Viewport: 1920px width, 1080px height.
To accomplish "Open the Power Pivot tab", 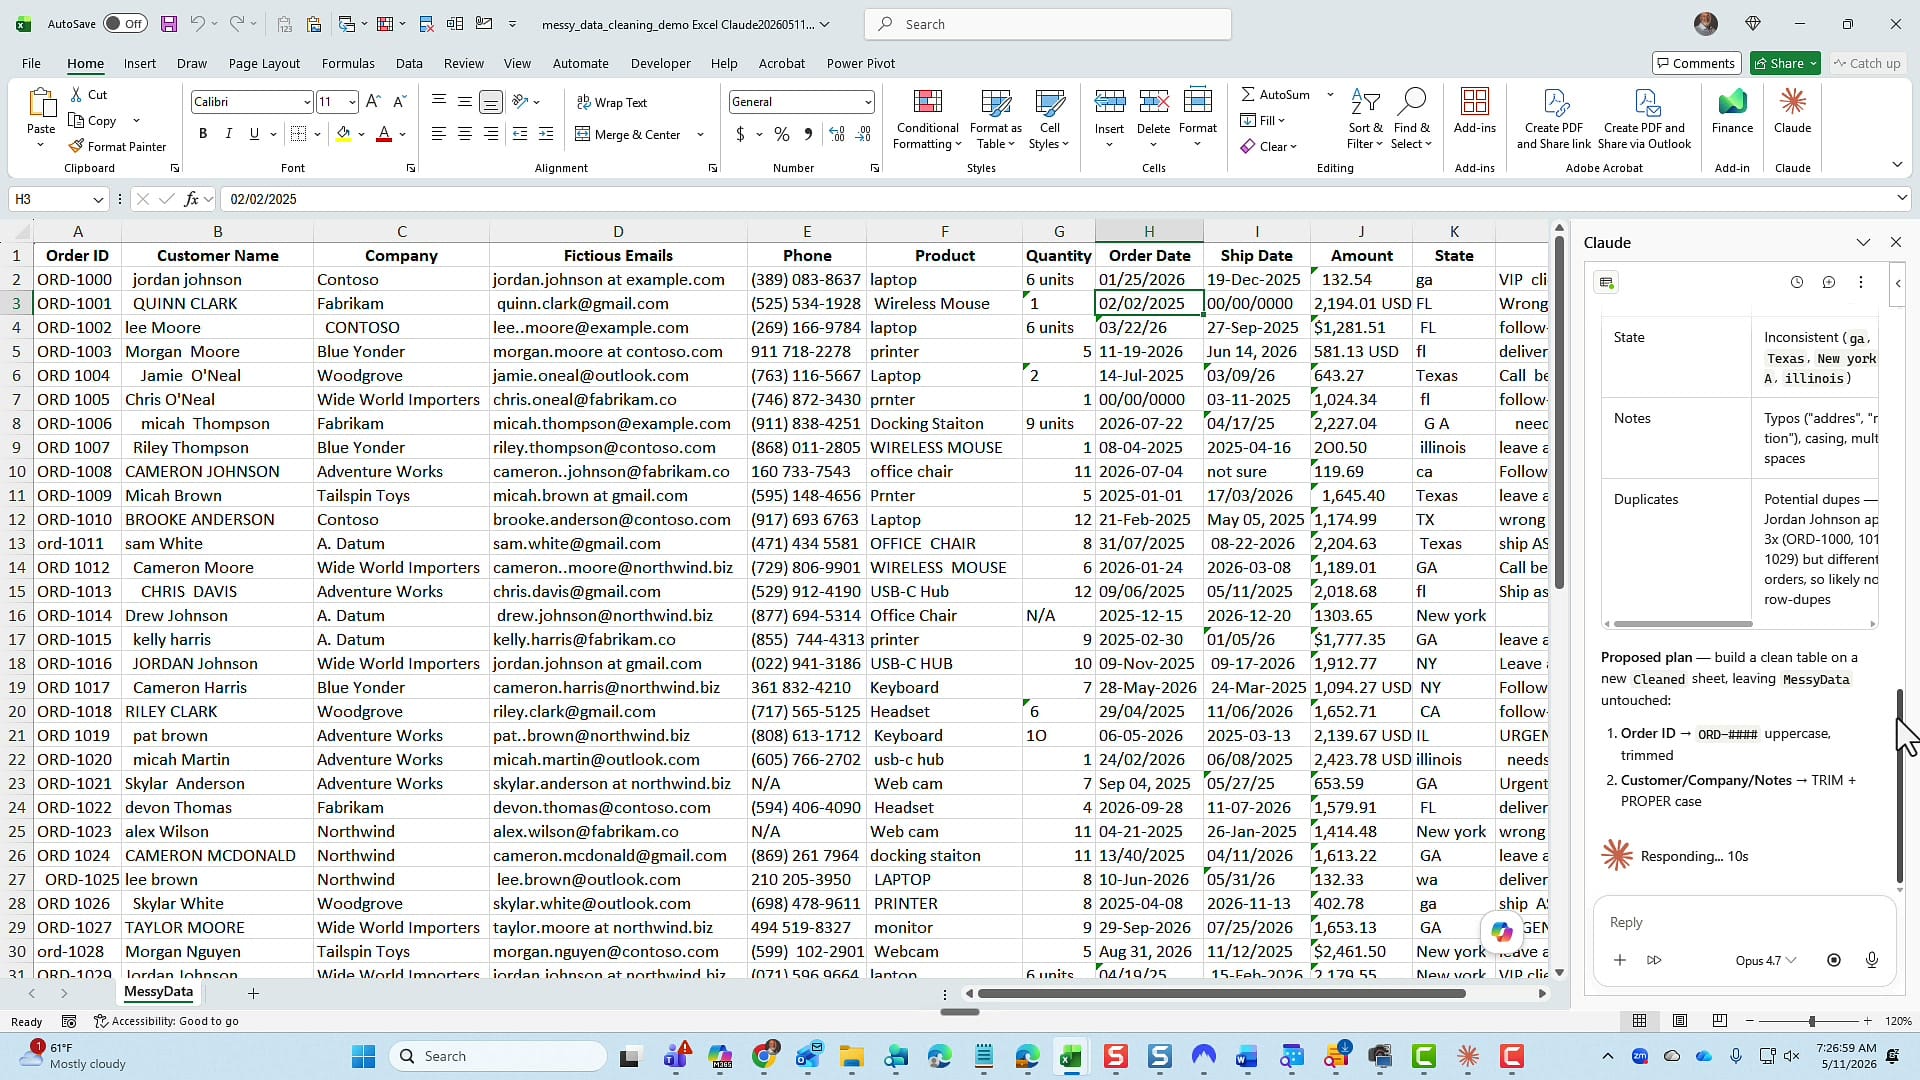I will [860, 63].
